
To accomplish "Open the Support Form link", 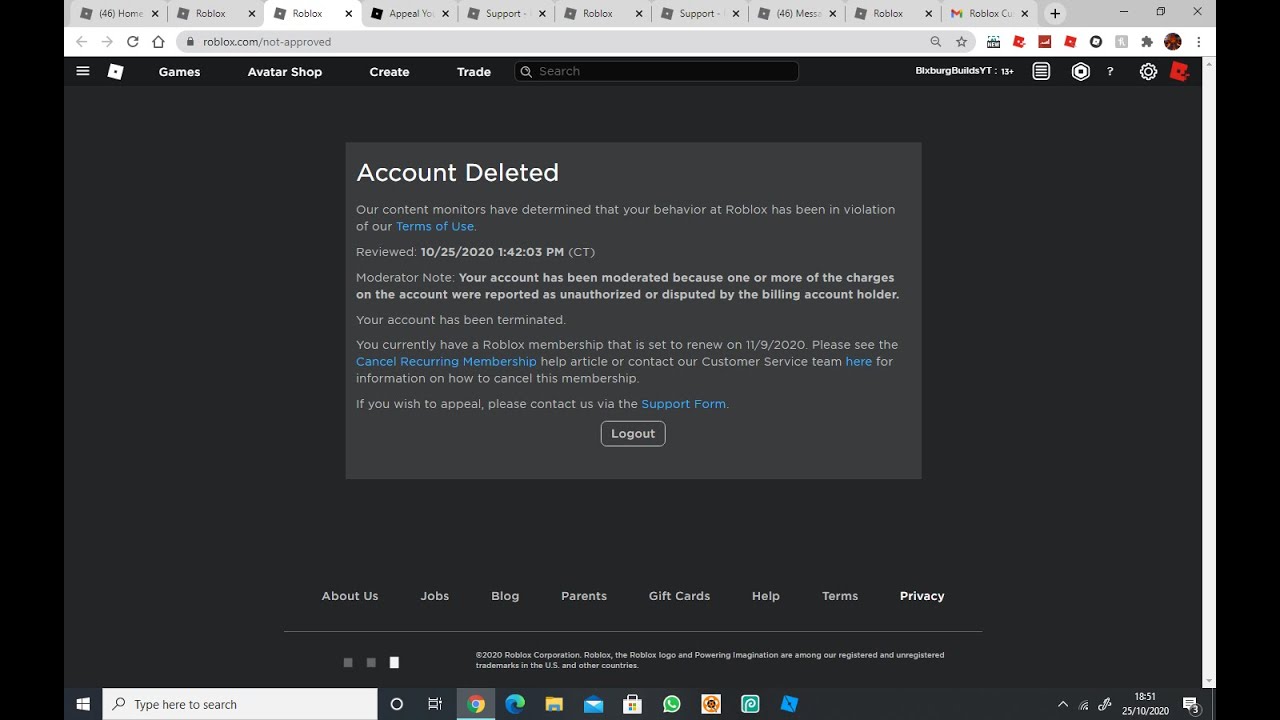I will coord(684,404).
